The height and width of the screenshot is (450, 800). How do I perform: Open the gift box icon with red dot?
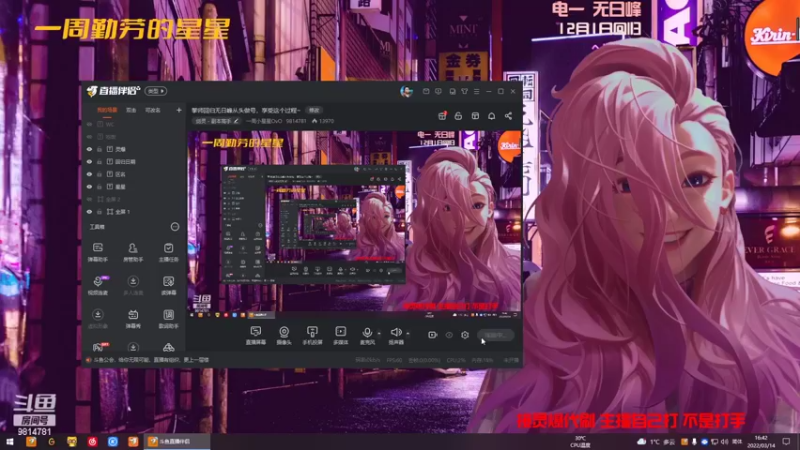click(442, 116)
